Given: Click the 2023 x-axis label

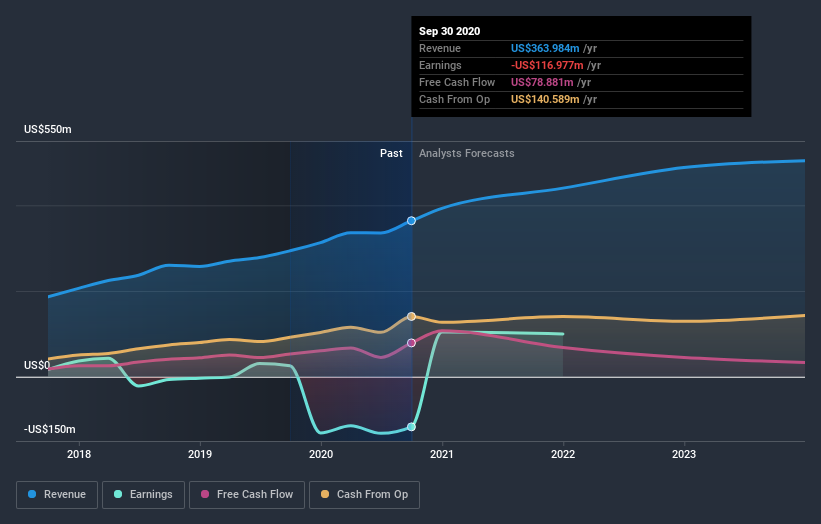Looking at the screenshot, I should point(684,454).
